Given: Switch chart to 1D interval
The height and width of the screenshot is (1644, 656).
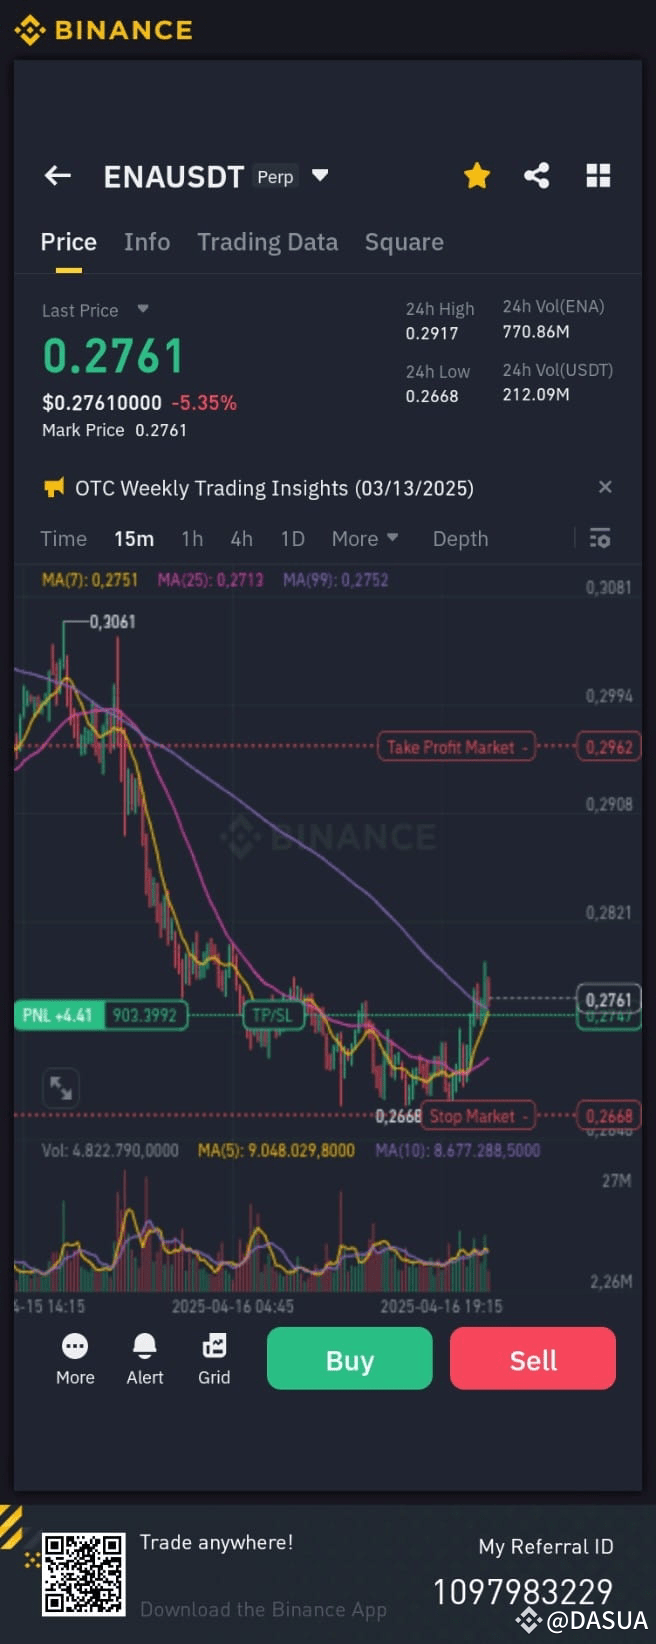Looking at the screenshot, I should pyautogui.click(x=292, y=539).
